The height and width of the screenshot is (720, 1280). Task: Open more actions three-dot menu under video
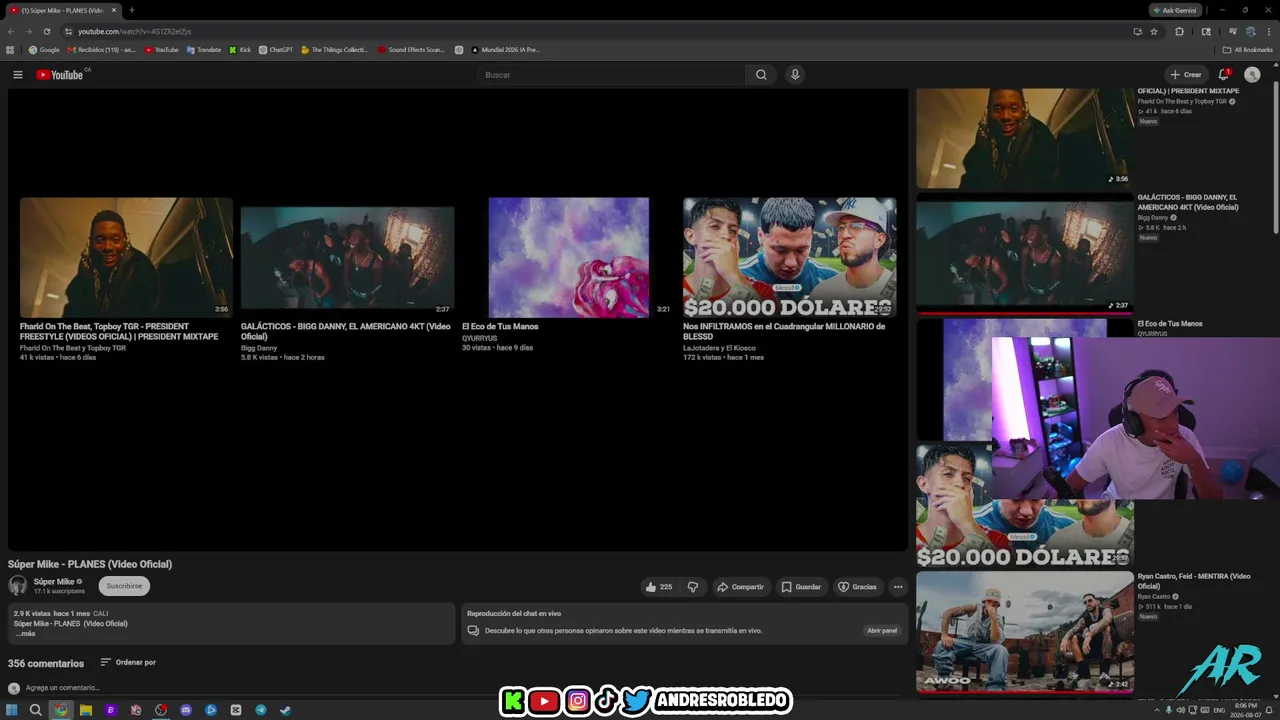tap(898, 587)
